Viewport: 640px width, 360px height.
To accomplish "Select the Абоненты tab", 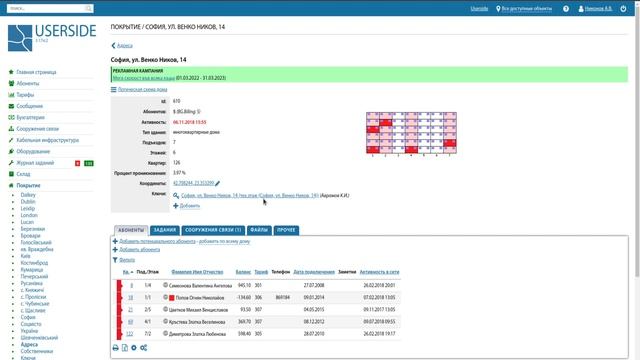I will point(131,230).
